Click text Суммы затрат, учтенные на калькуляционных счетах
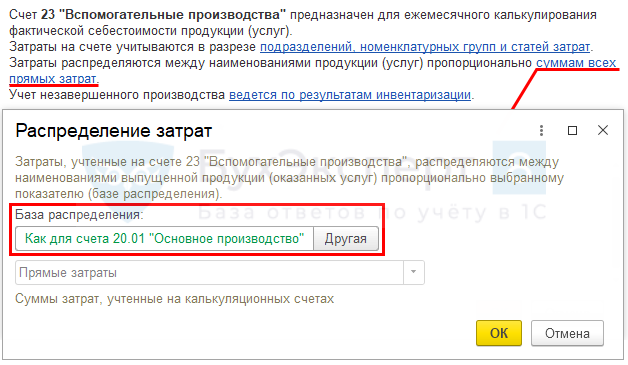Screen dimensions: 628x365 pyautogui.click(x=175, y=299)
